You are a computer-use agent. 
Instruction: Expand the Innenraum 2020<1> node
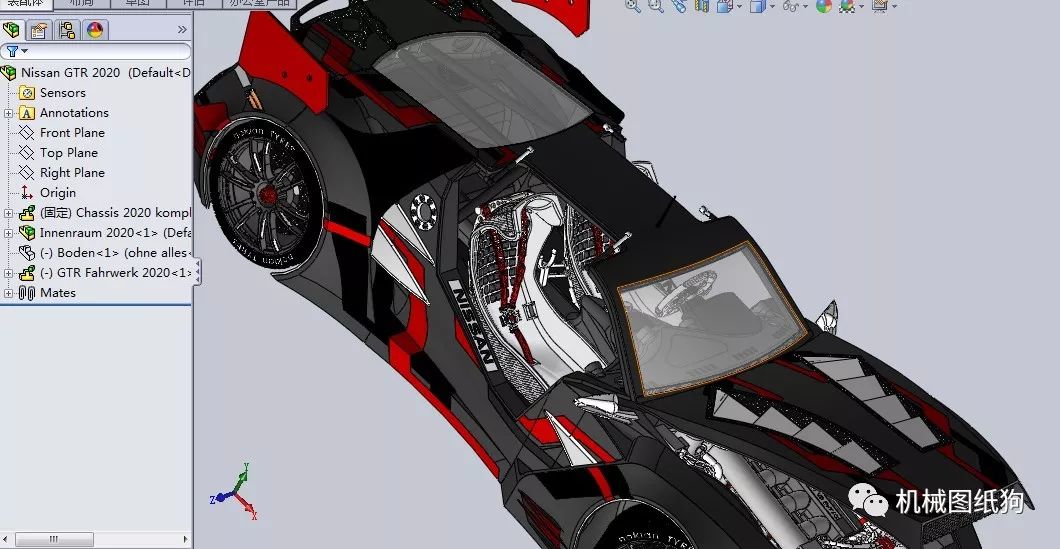tap(8, 233)
